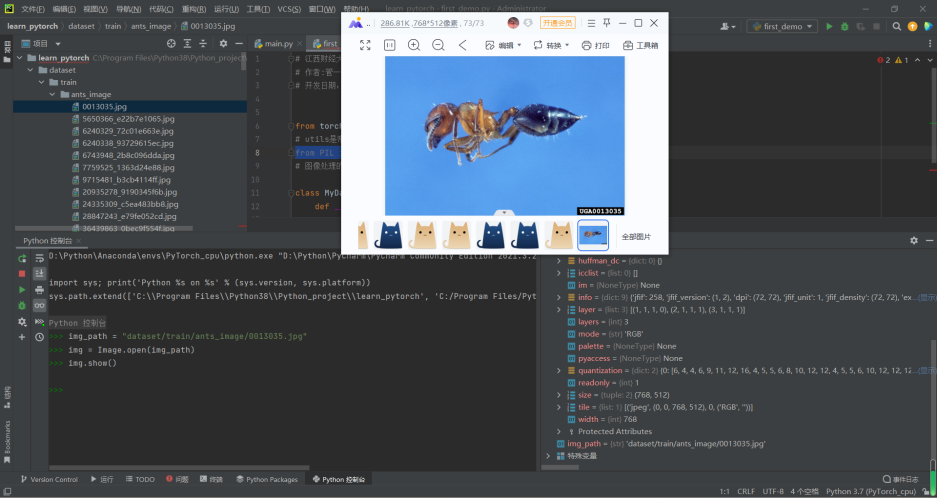Screen dimensions: 937x498
Task: Open the first_demo run configuration dropdown
Action: [784, 26]
